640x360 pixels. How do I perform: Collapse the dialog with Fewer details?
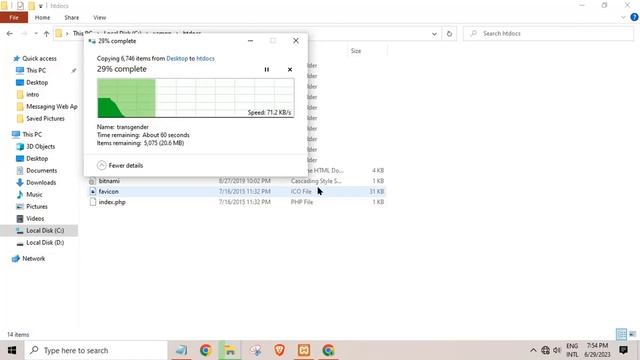[120, 165]
